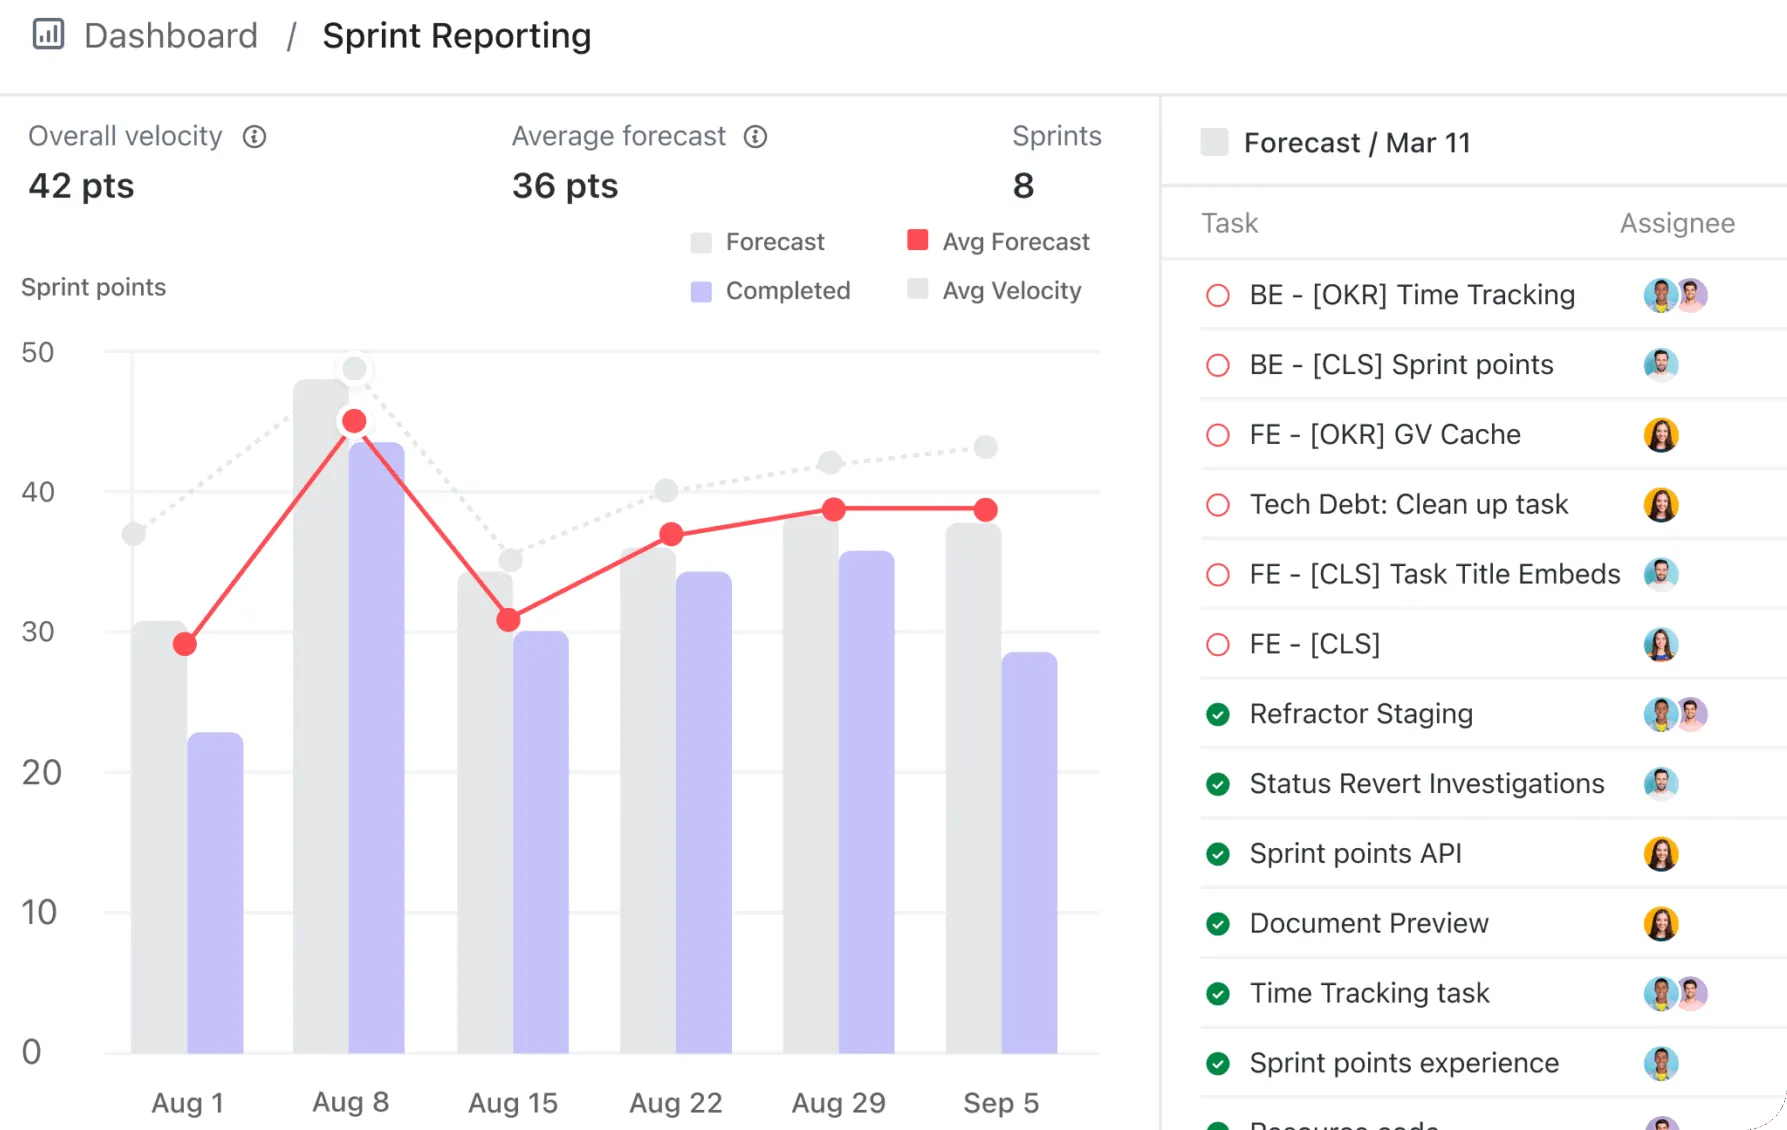
Task: Click assignee avatar for Document Preview
Action: 1661,924
